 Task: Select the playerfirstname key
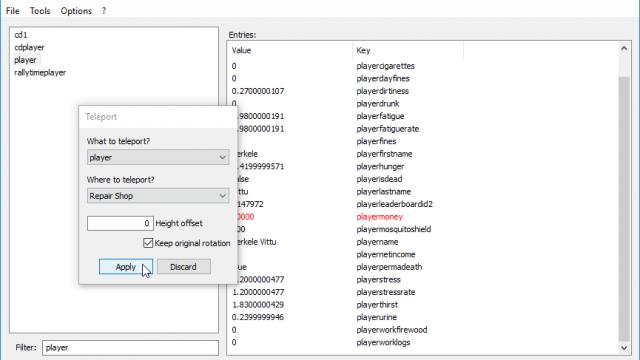pos(384,154)
